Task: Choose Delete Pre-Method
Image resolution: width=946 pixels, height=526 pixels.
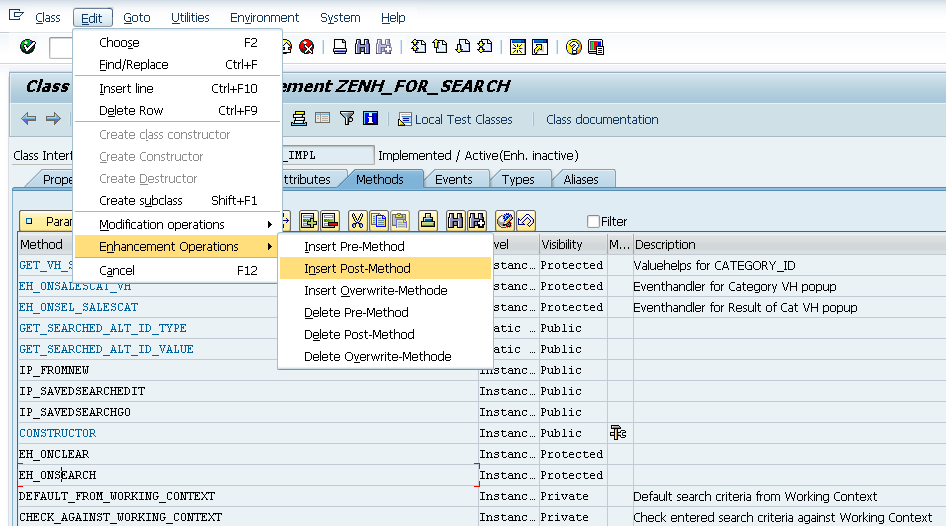Action: [x=386, y=312]
